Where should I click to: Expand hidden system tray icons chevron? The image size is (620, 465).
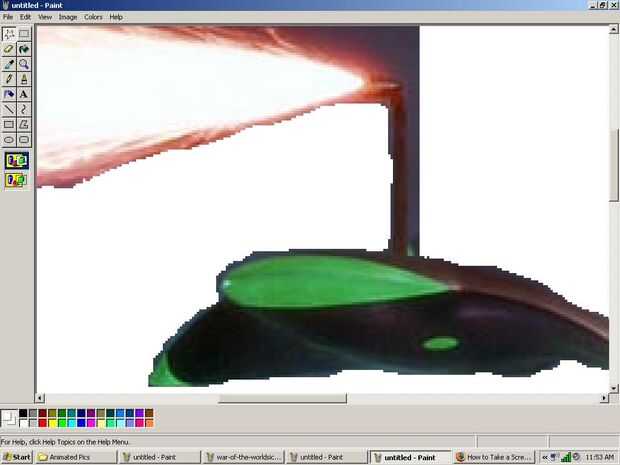click(544, 457)
